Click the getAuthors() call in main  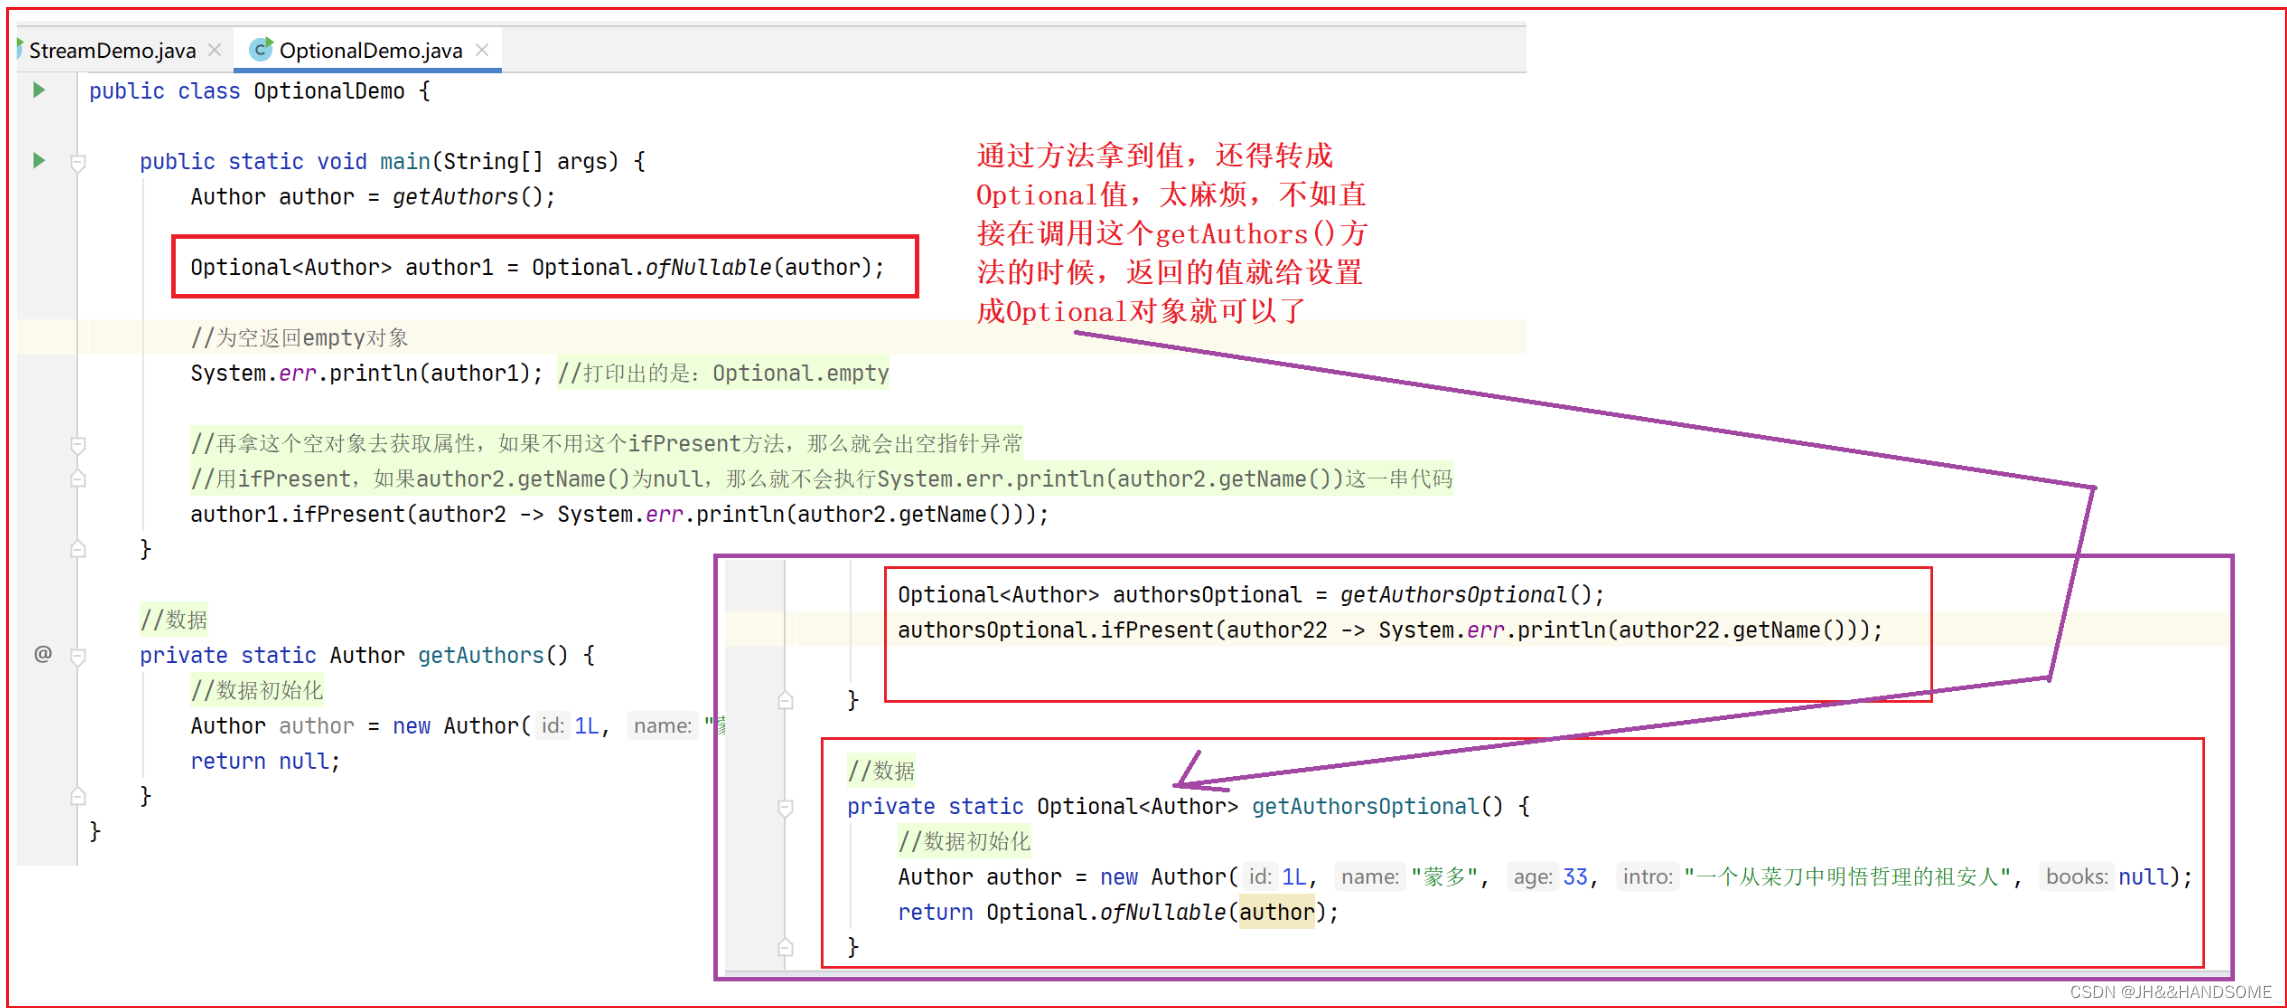(x=467, y=197)
